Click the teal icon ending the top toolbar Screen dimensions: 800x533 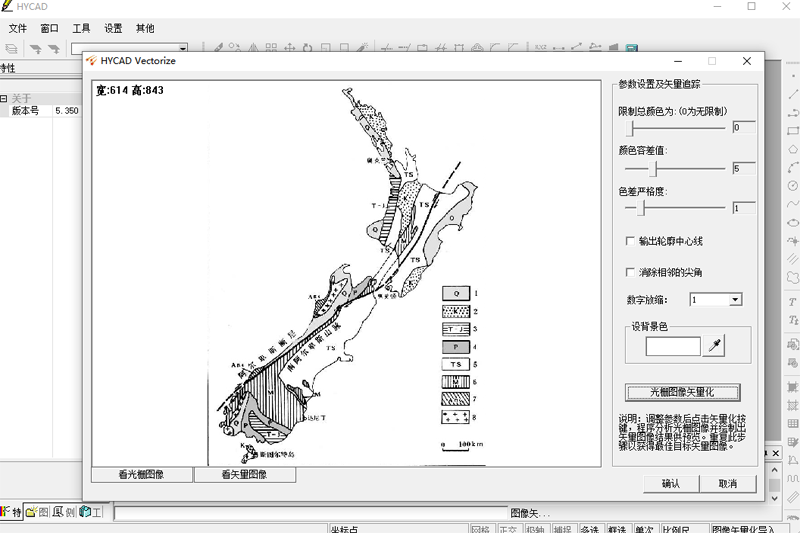coord(632,47)
